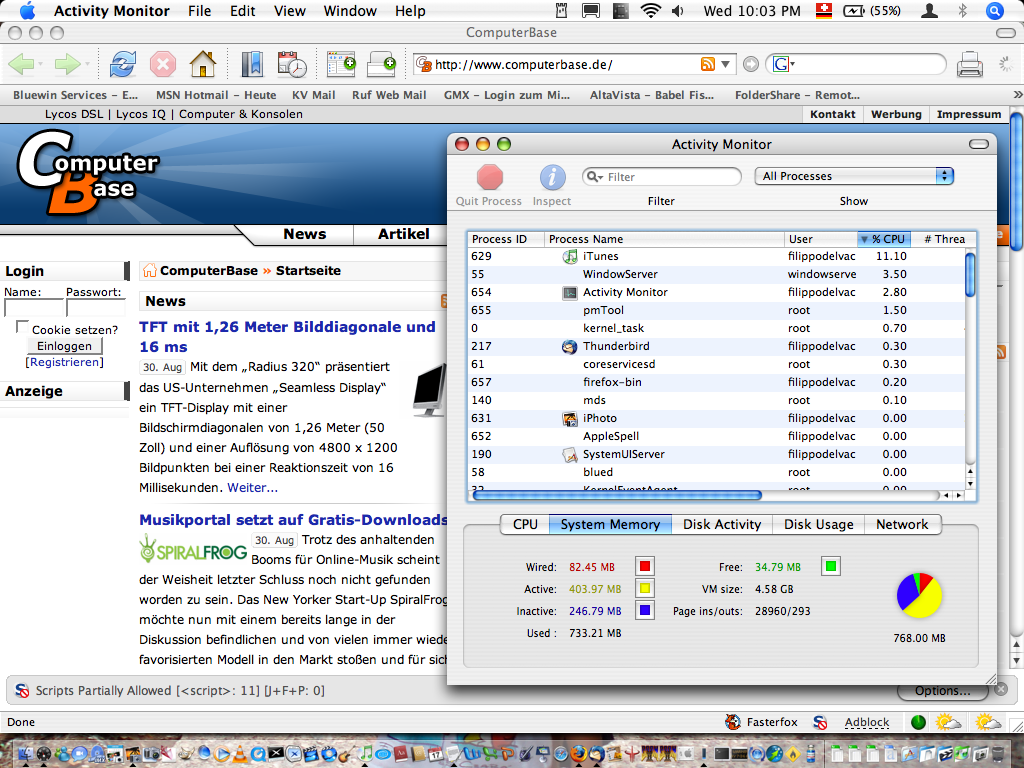Select the pmTool process row
The width and height of the screenshot is (1024, 768).
click(716, 310)
